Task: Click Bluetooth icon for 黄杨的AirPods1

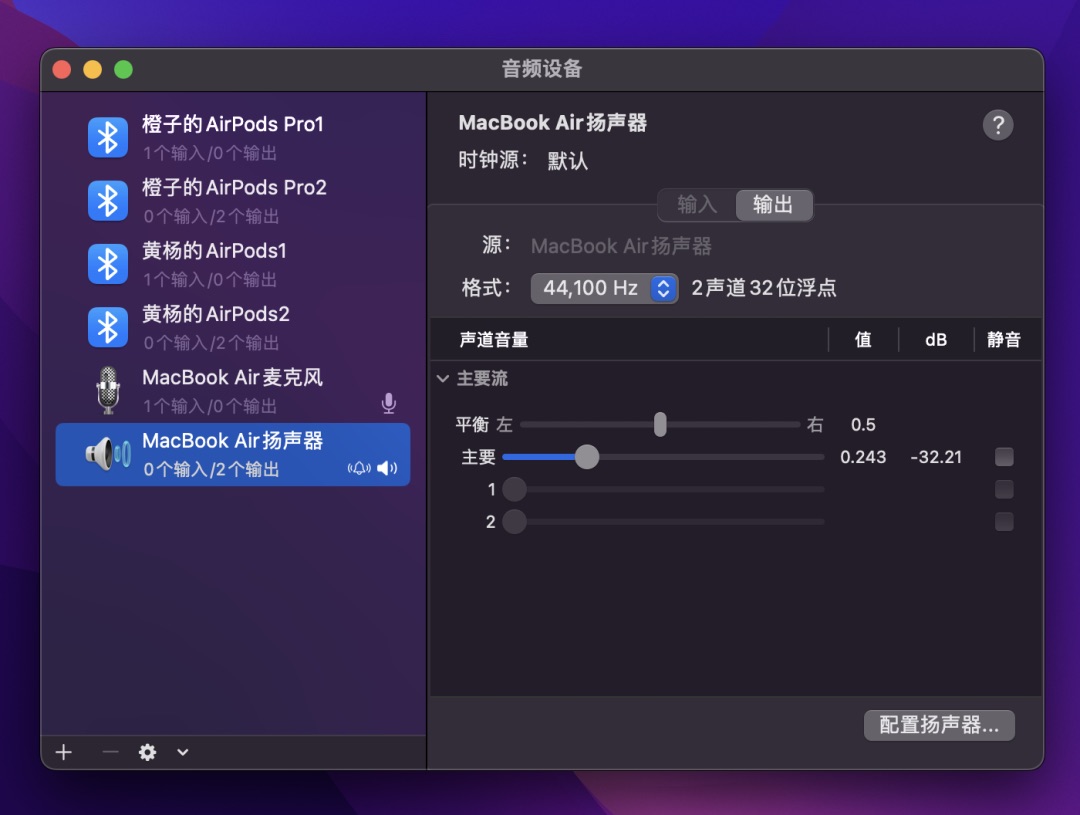Action: point(107,265)
